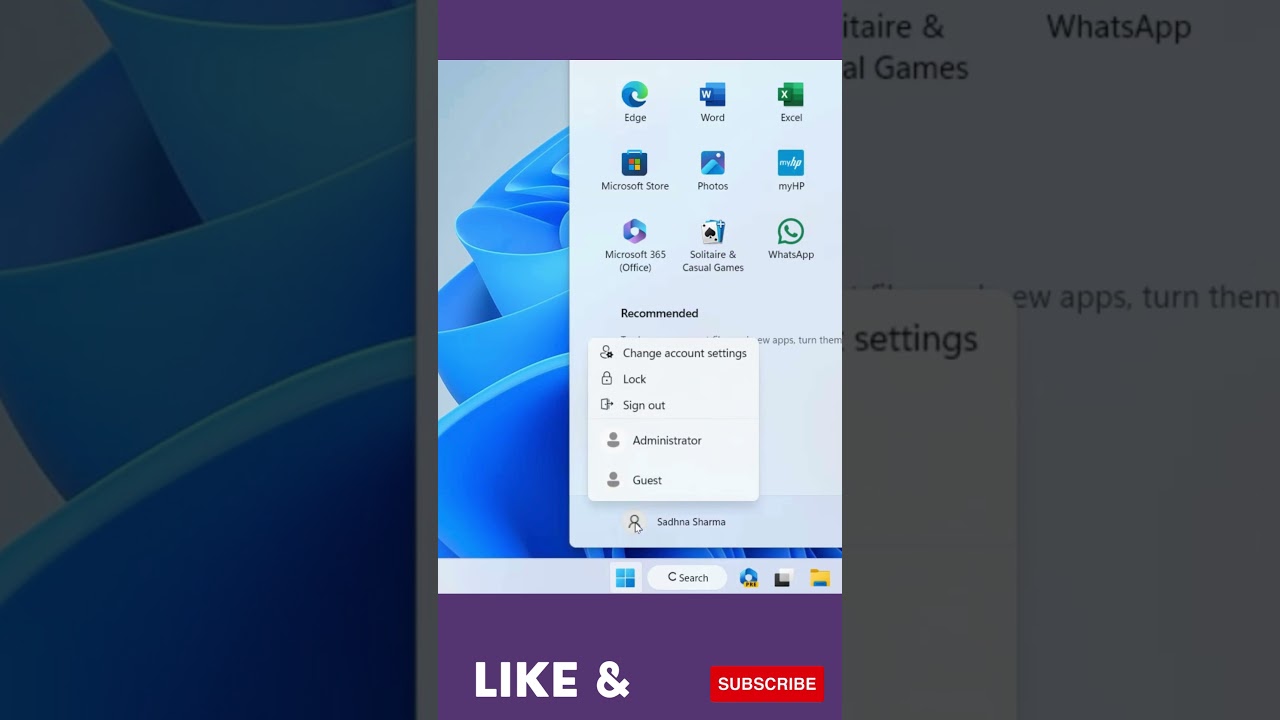1280x720 pixels.
Task: Open Microsoft 365 (Office) app
Action: click(x=635, y=245)
